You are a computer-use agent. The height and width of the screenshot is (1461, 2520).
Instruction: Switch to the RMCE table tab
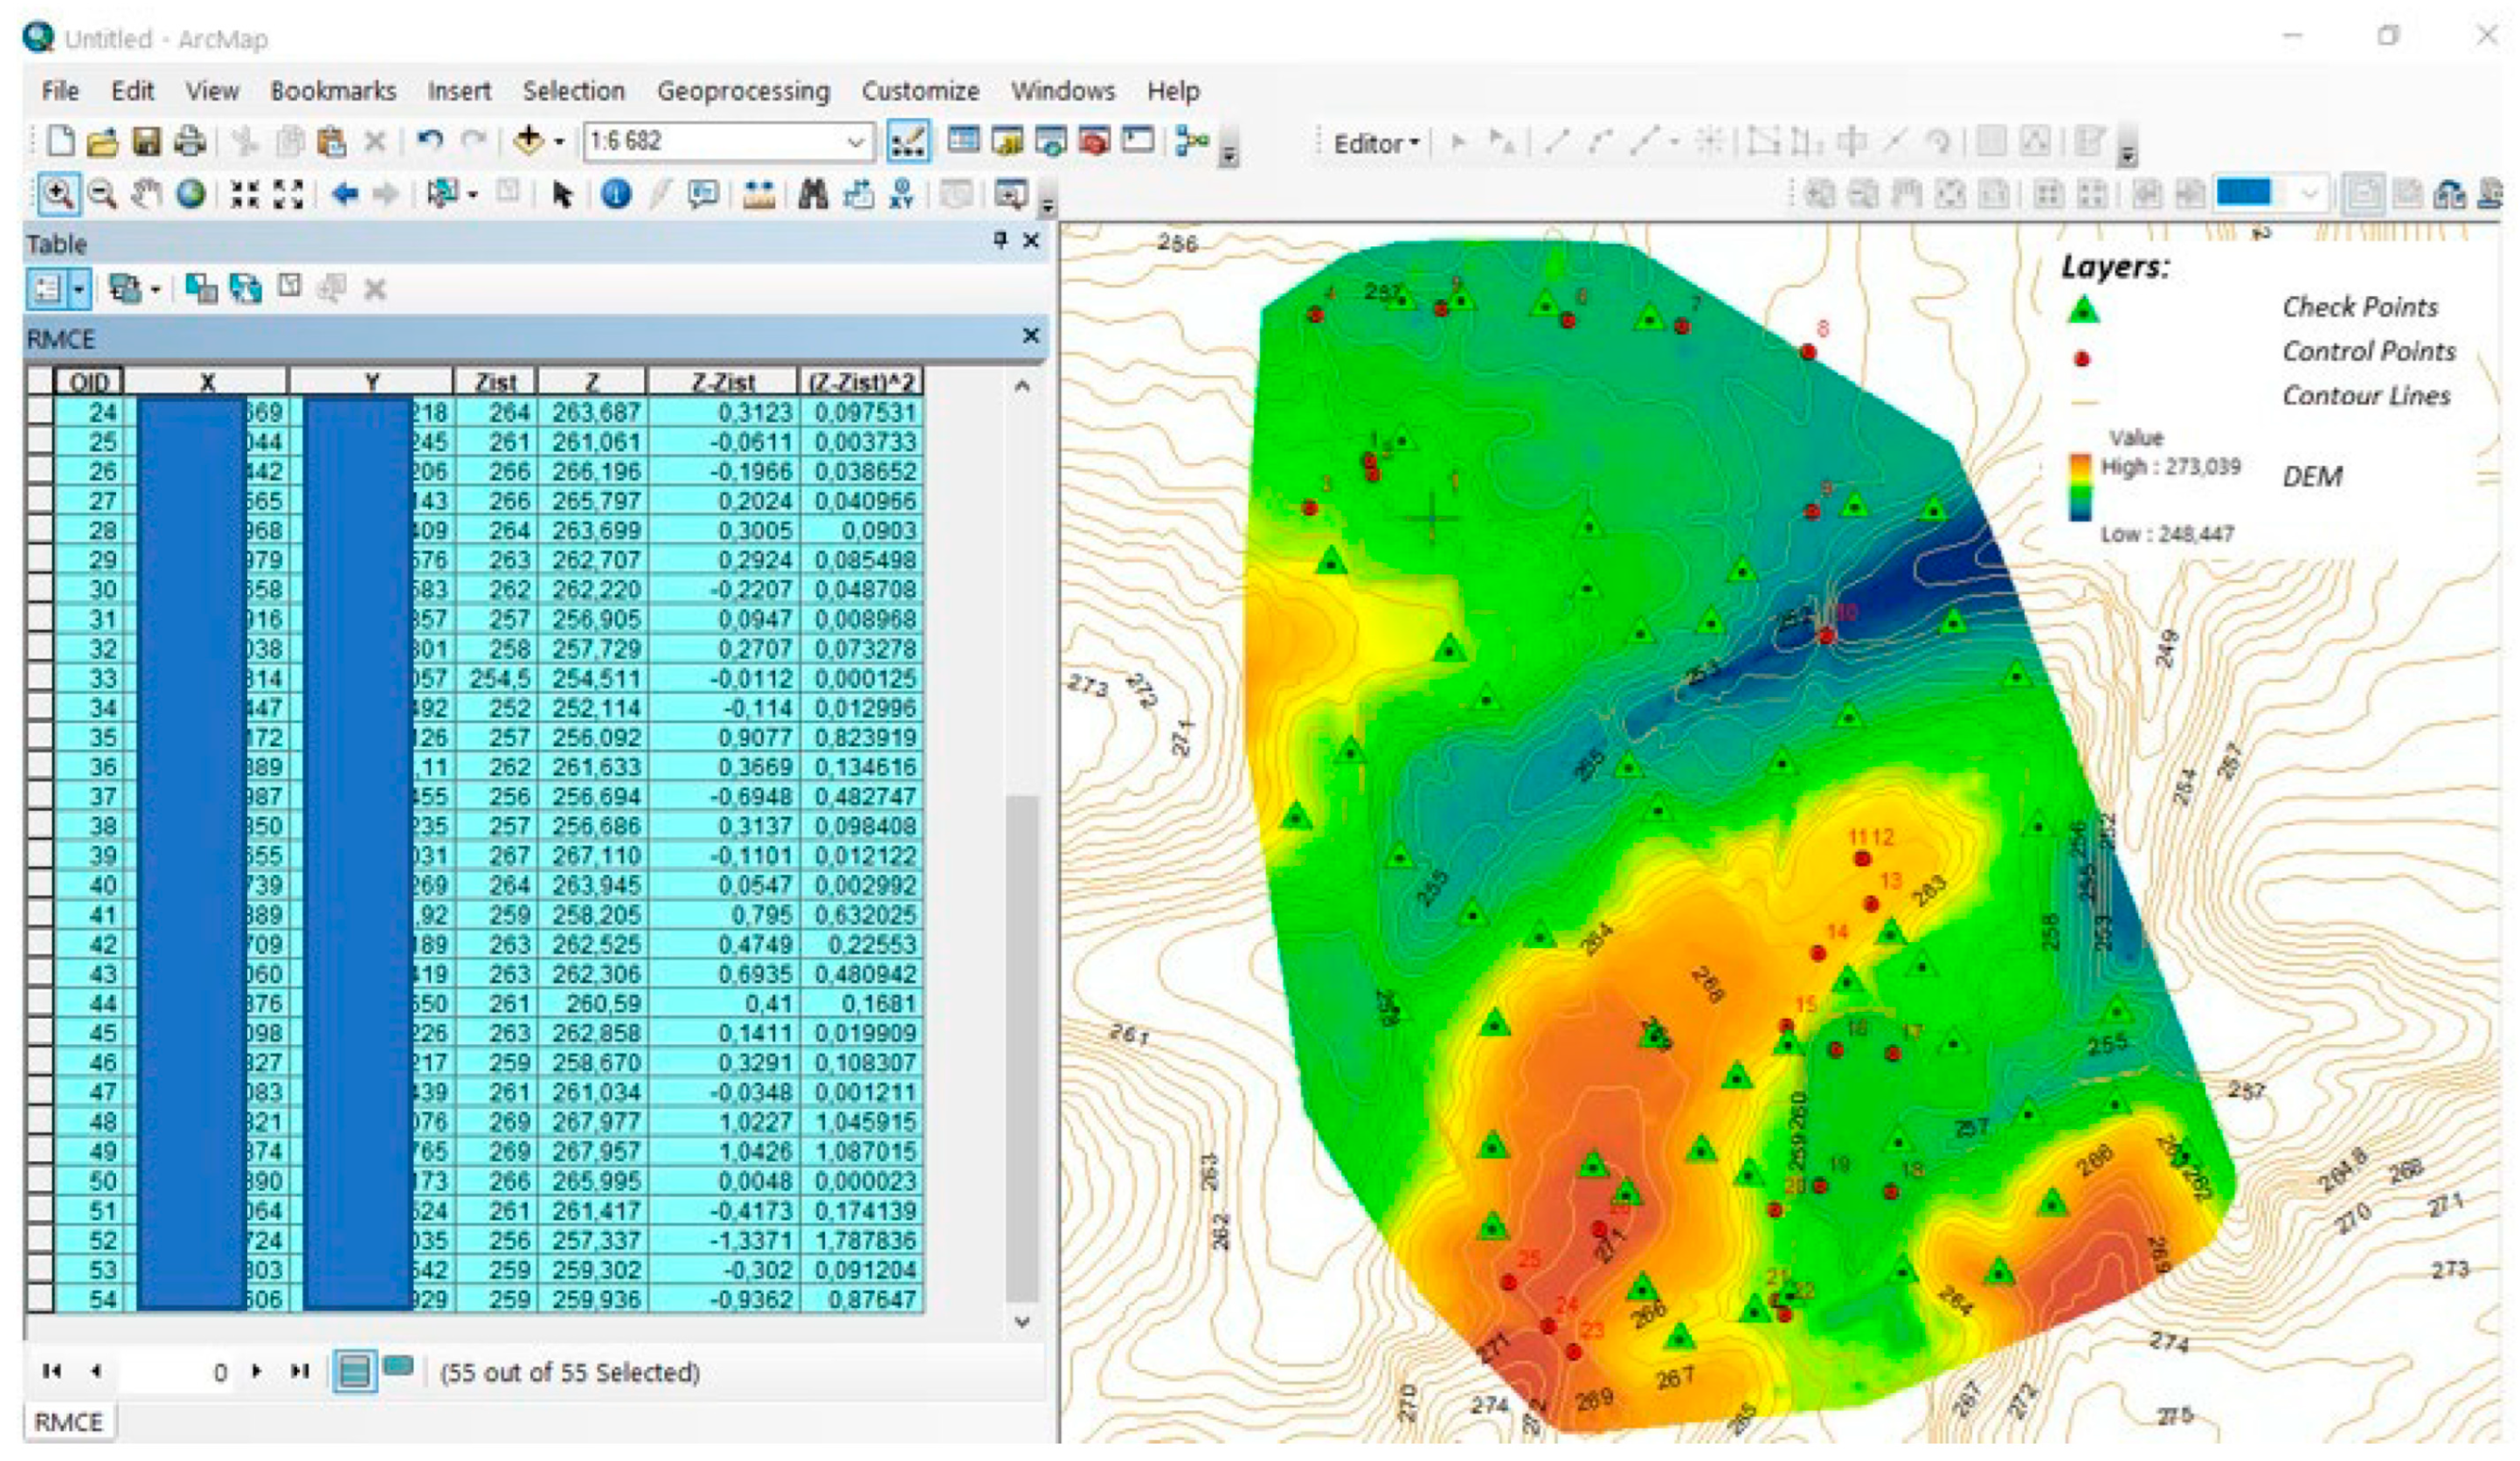[68, 1421]
